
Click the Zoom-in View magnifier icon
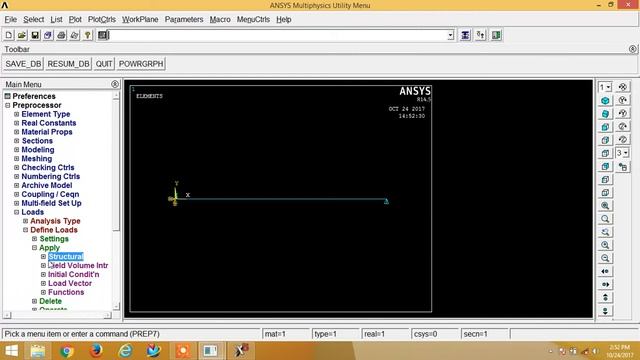coord(605,219)
